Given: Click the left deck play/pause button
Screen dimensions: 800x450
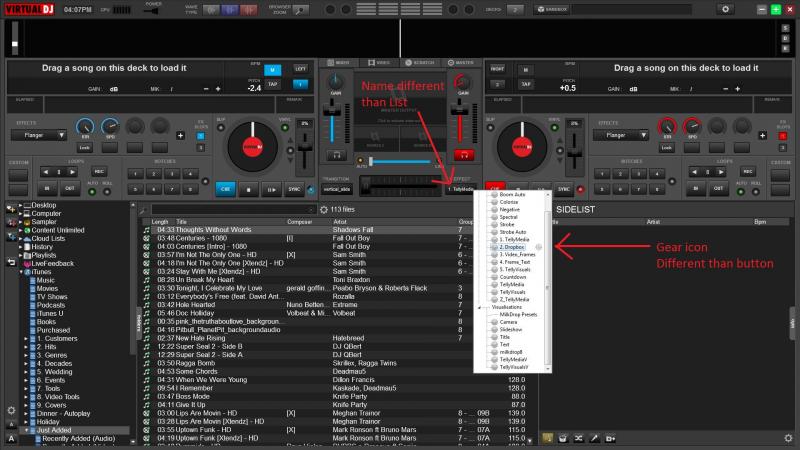Looking at the screenshot, I should click(271, 189).
